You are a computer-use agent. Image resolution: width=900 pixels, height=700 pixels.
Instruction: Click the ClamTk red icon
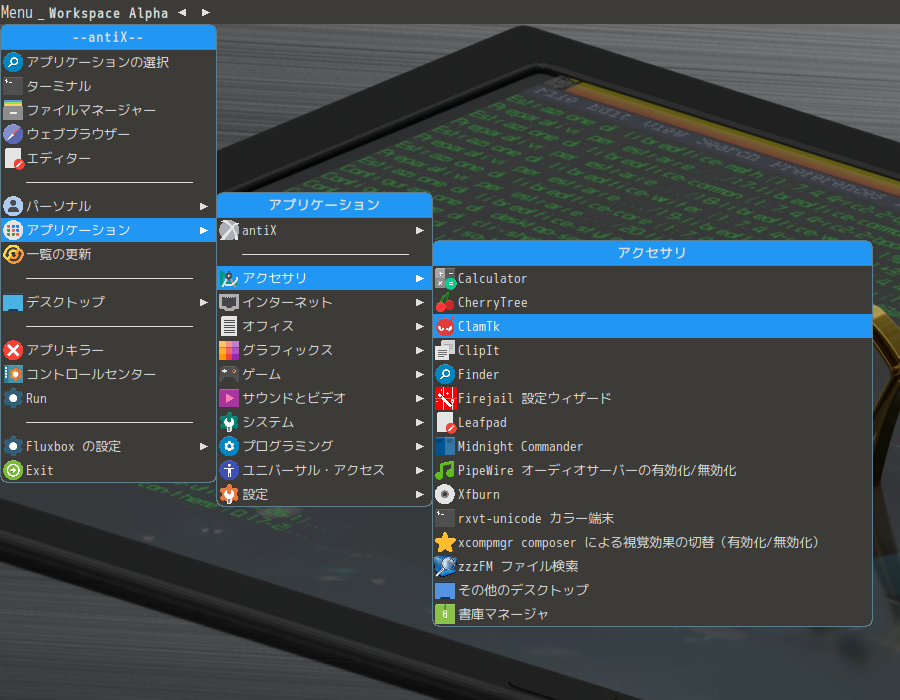click(x=445, y=326)
